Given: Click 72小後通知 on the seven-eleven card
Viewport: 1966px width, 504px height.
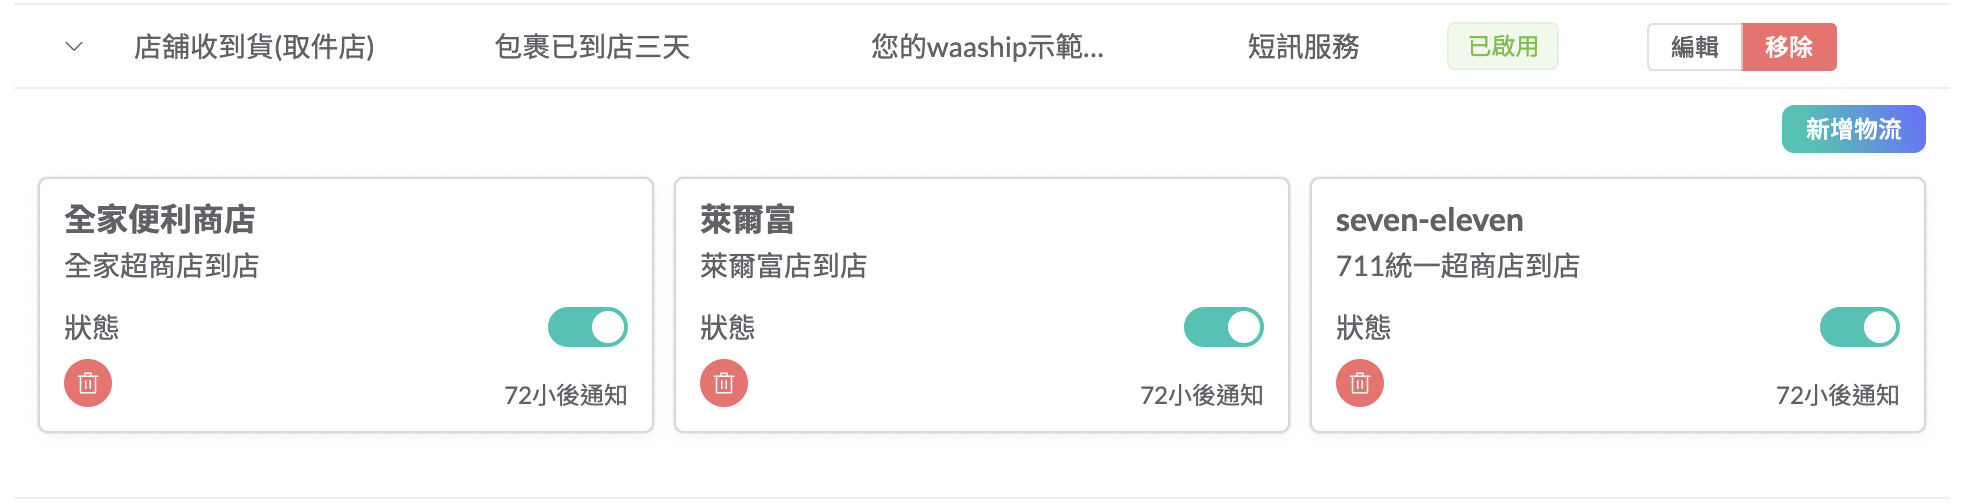Looking at the screenshot, I should click(x=1837, y=396).
